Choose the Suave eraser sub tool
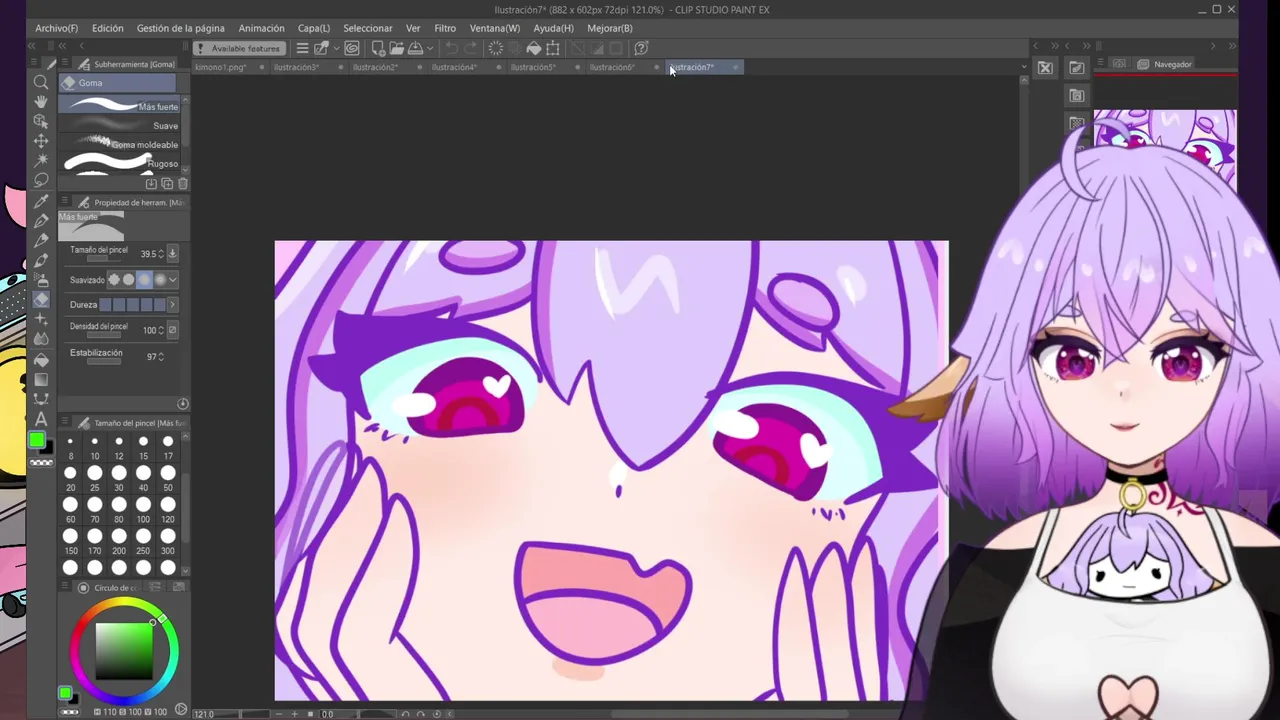1280x720 pixels. (119, 126)
